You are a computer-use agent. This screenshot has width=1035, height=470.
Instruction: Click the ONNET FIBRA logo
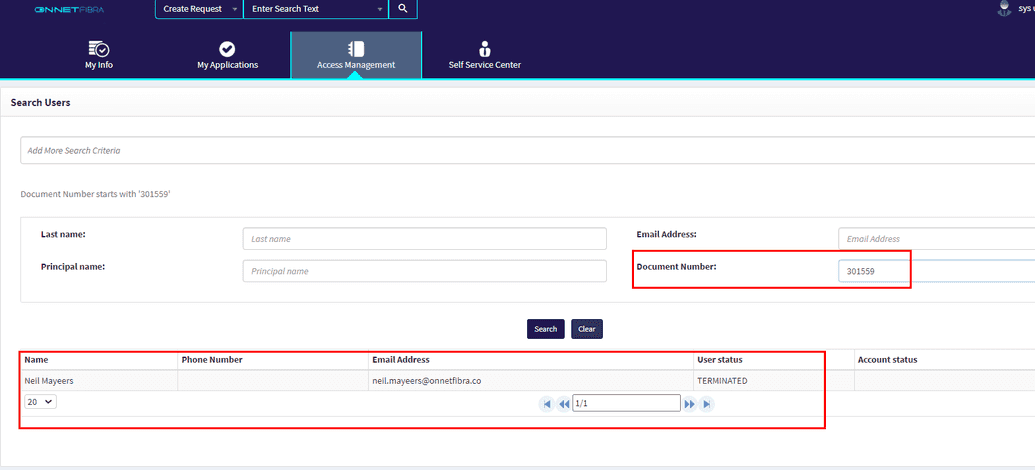pos(69,9)
